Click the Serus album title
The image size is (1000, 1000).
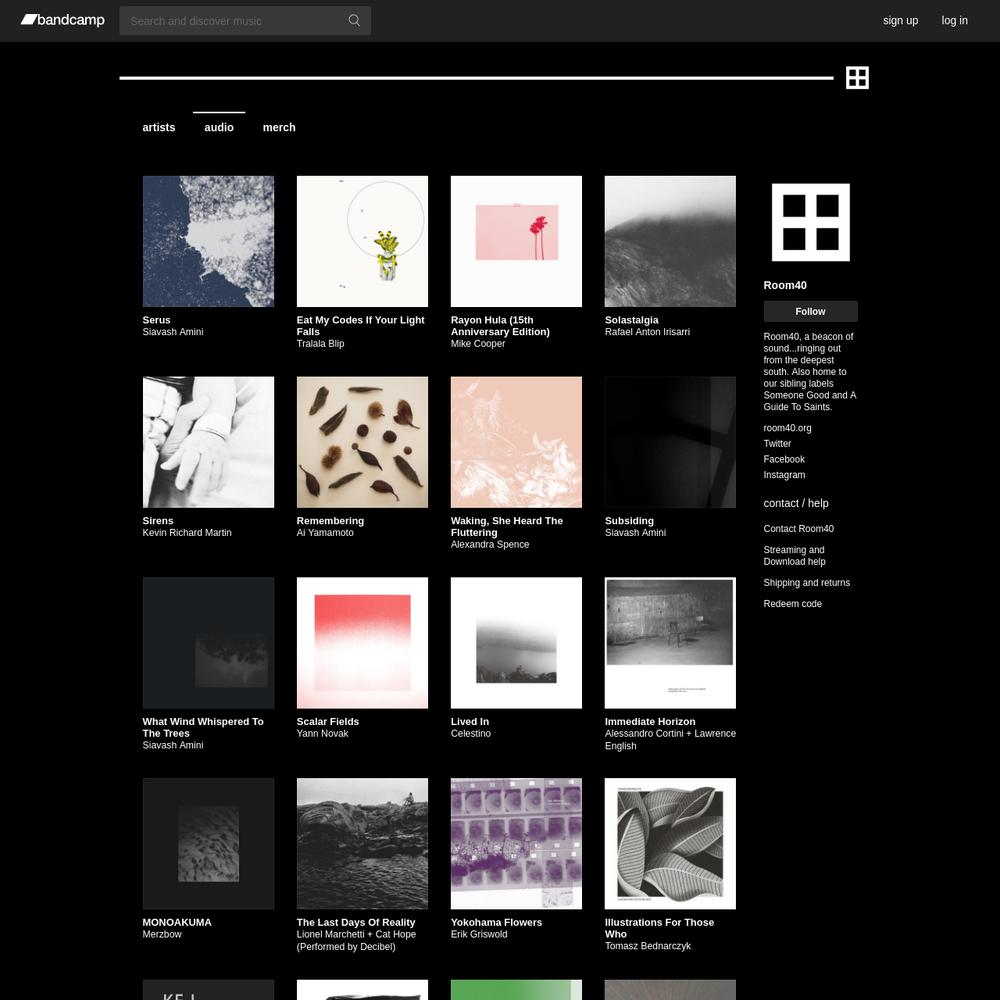(x=156, y=320)
